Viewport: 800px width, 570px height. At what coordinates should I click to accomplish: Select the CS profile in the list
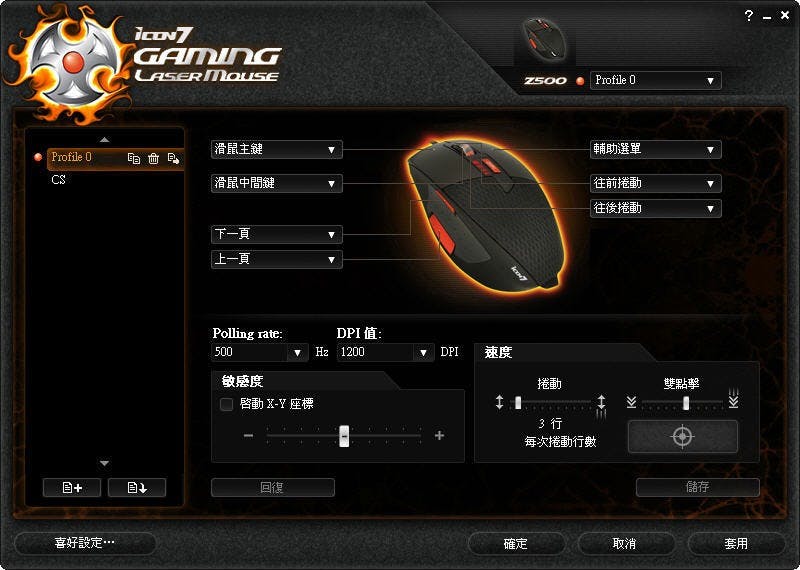[x=58, y=180]
